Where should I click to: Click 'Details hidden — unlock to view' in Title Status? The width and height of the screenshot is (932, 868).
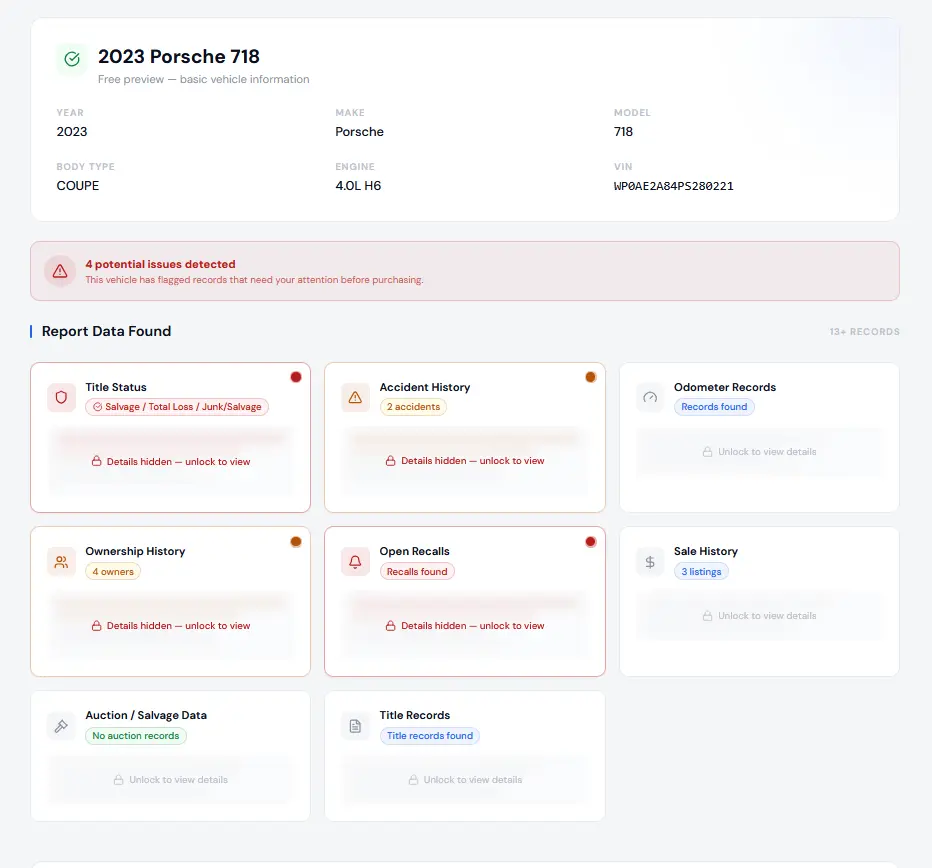click(x=178, y=461)
